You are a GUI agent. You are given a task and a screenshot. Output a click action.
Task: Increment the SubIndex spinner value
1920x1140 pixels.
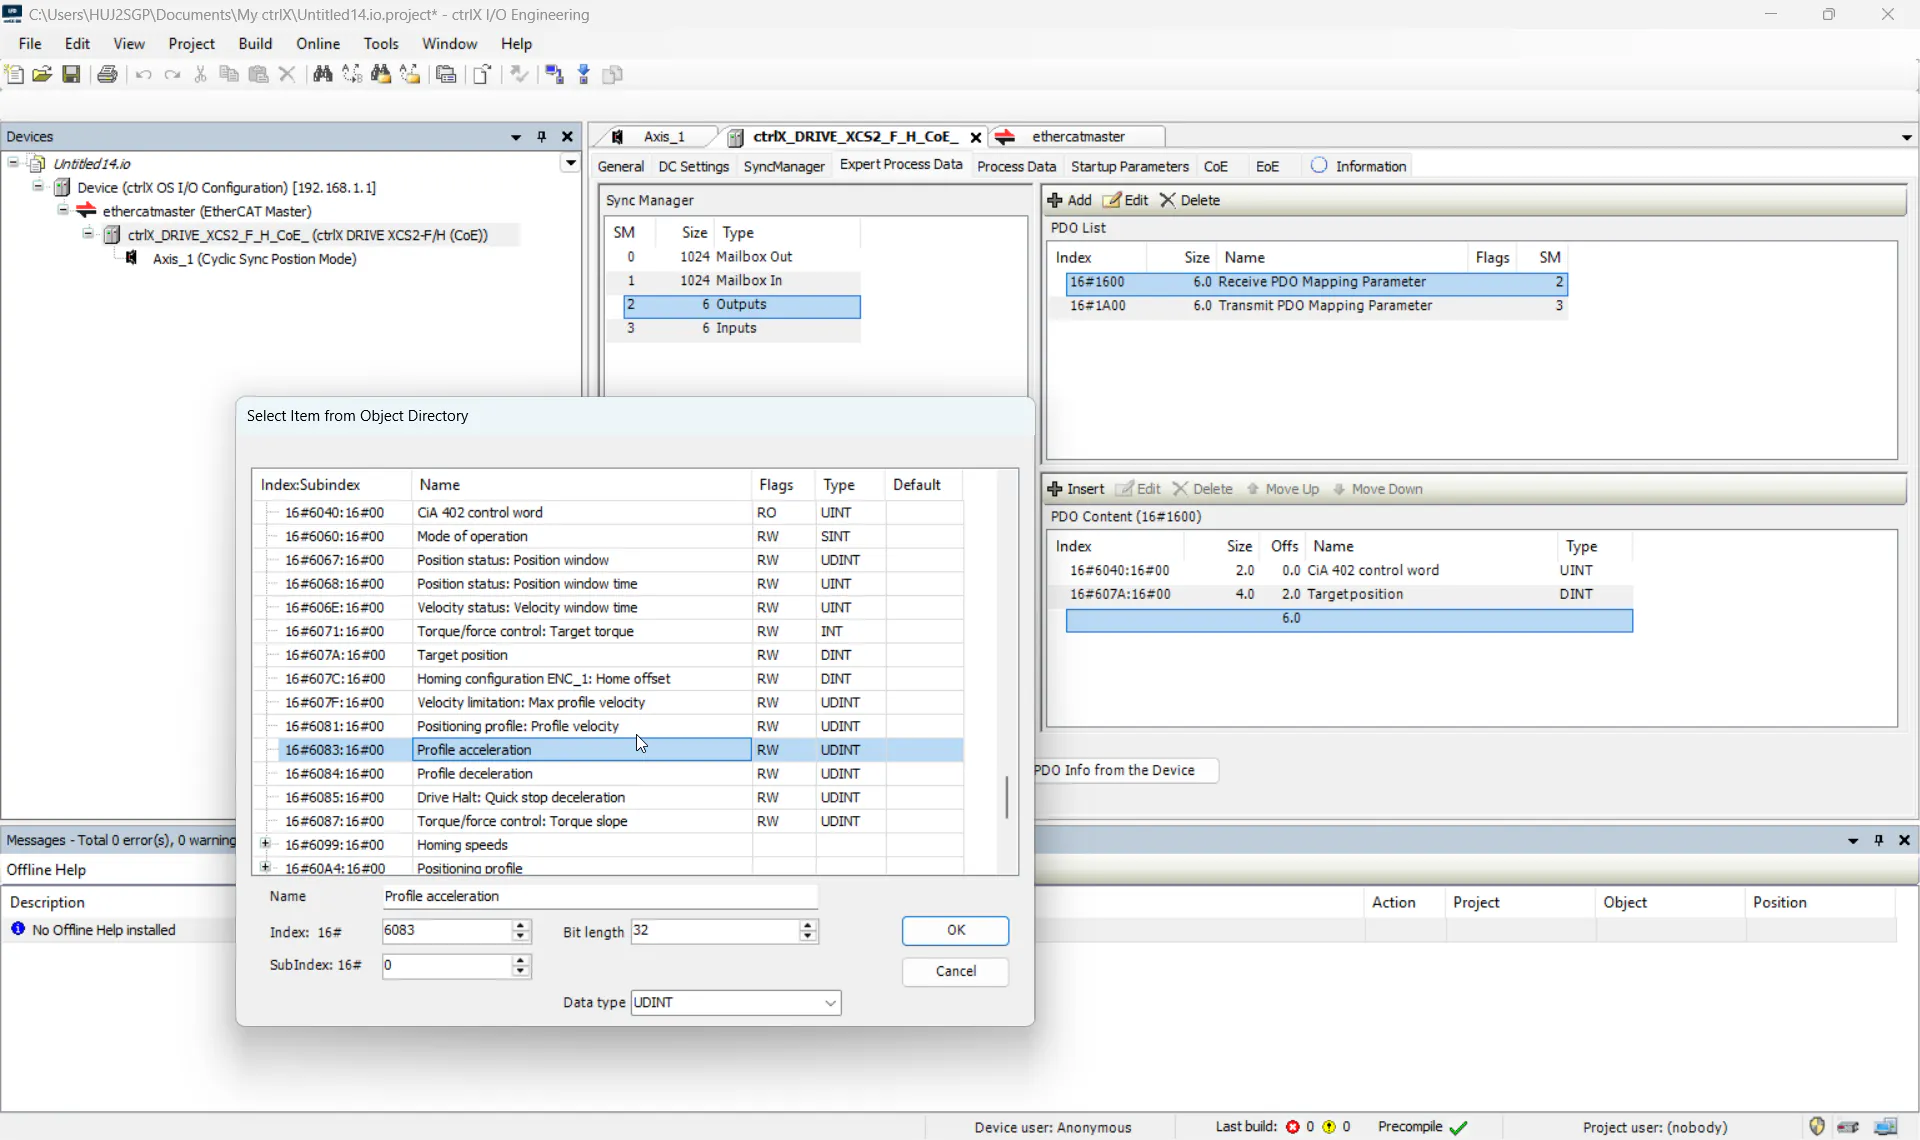[x=520, y=960]
